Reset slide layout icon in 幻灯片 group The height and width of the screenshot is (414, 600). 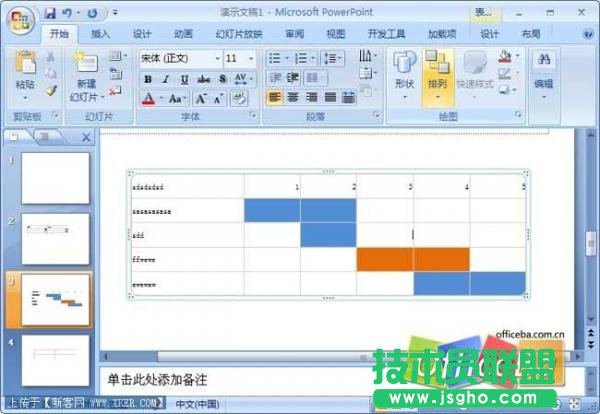pos(116,73)
